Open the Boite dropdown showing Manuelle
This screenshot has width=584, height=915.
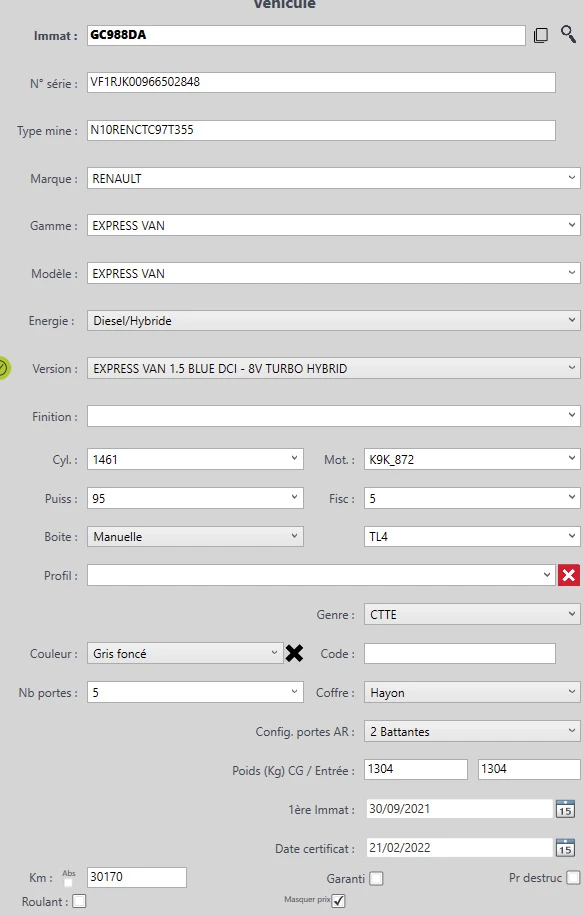(195, 536)
